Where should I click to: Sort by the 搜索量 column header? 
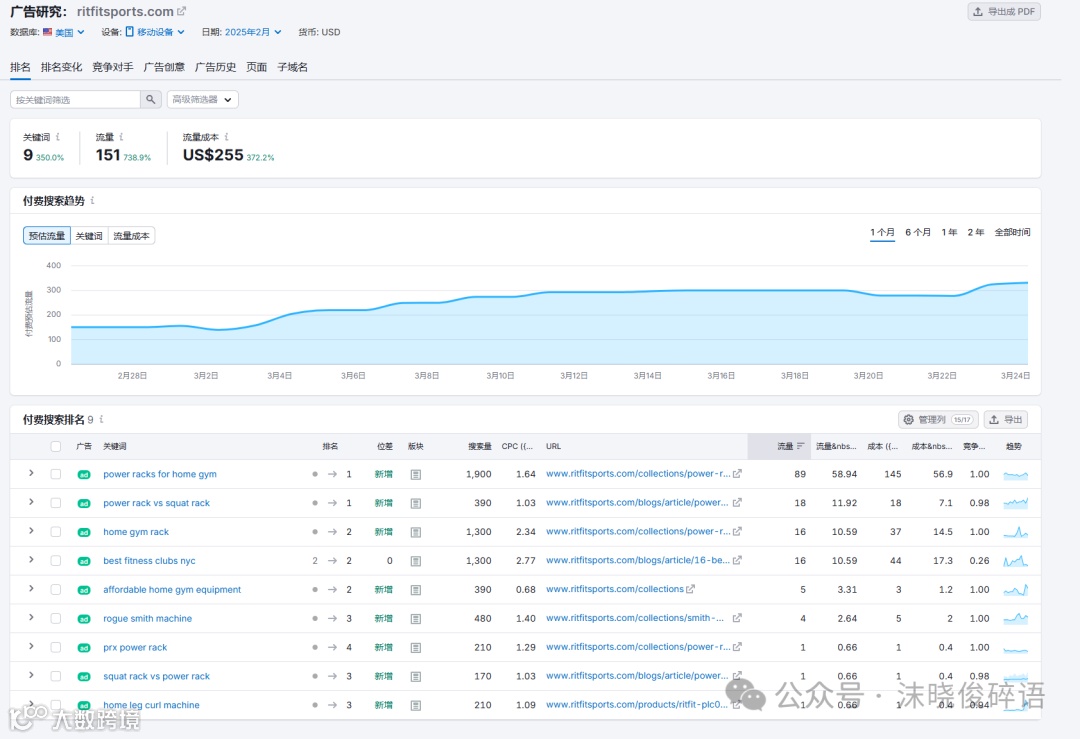click(480, 446)
